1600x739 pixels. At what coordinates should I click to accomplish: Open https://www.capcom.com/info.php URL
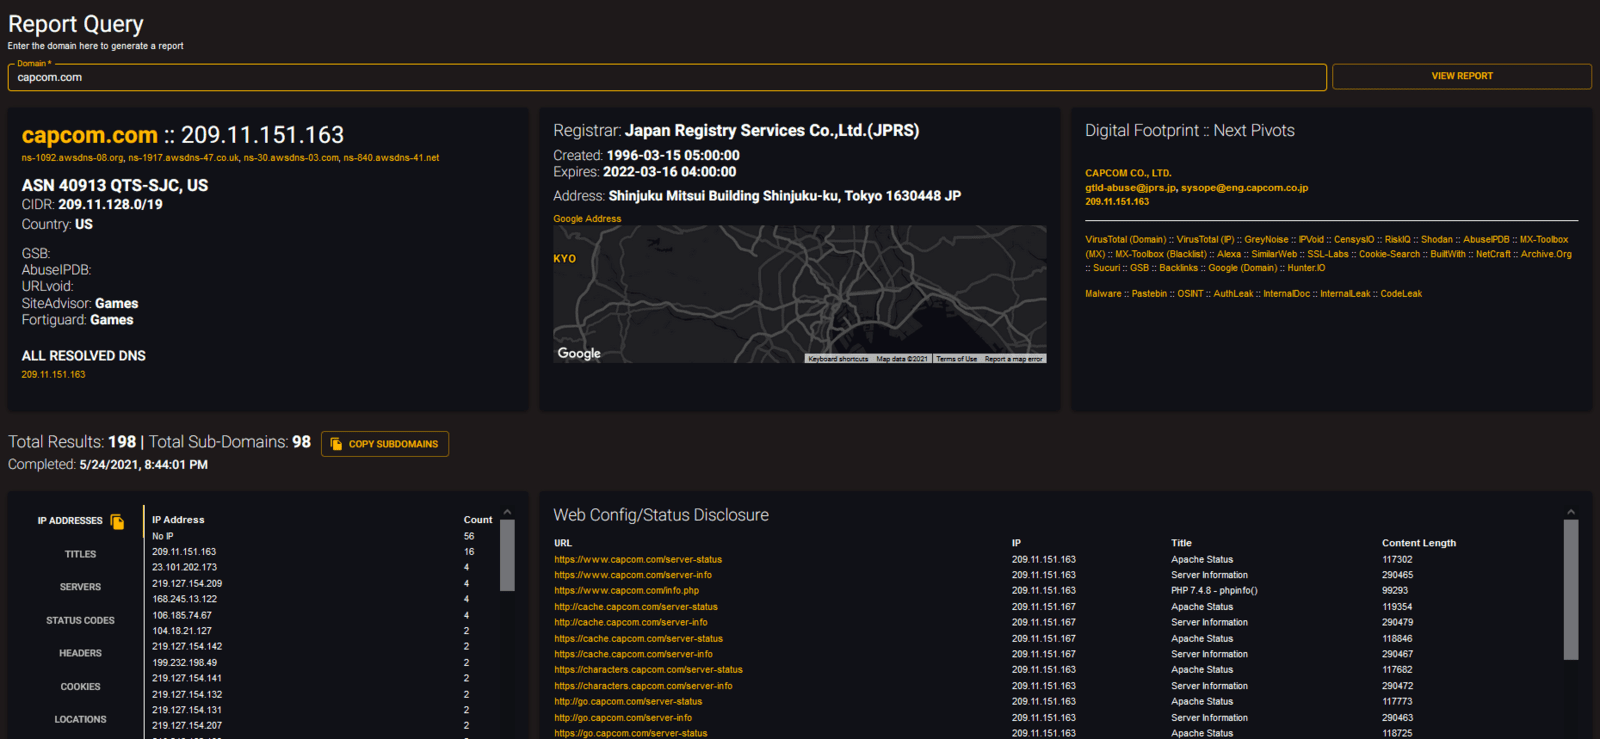click(627, 591)
